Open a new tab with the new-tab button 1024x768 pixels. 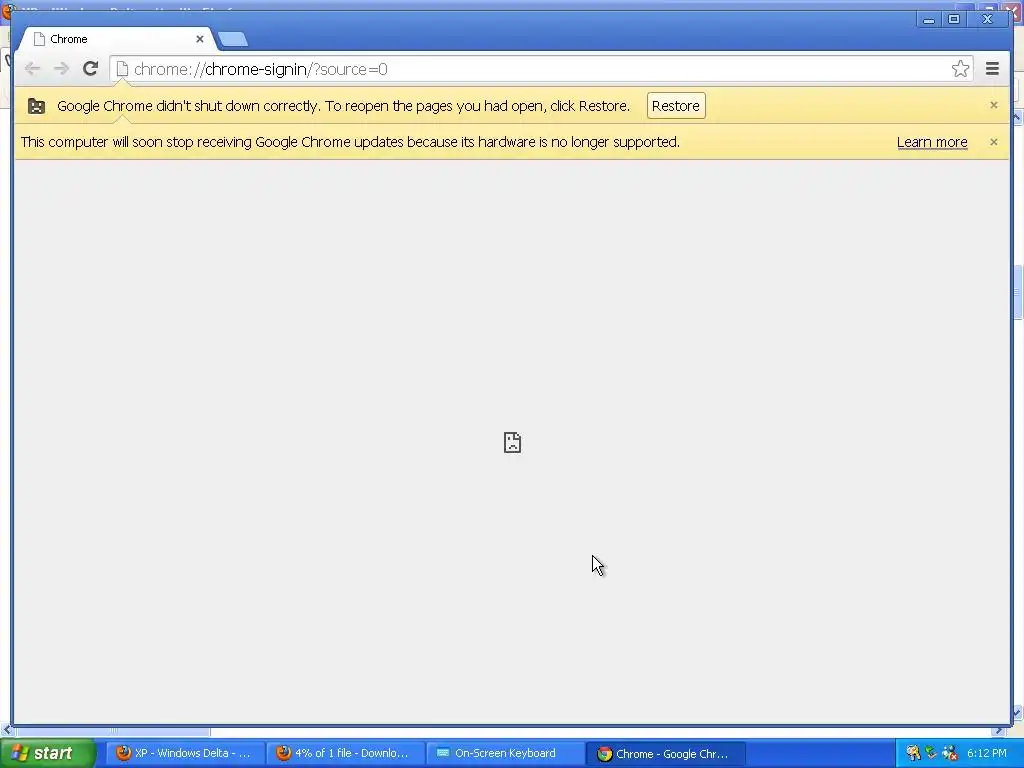coord(233,39)
